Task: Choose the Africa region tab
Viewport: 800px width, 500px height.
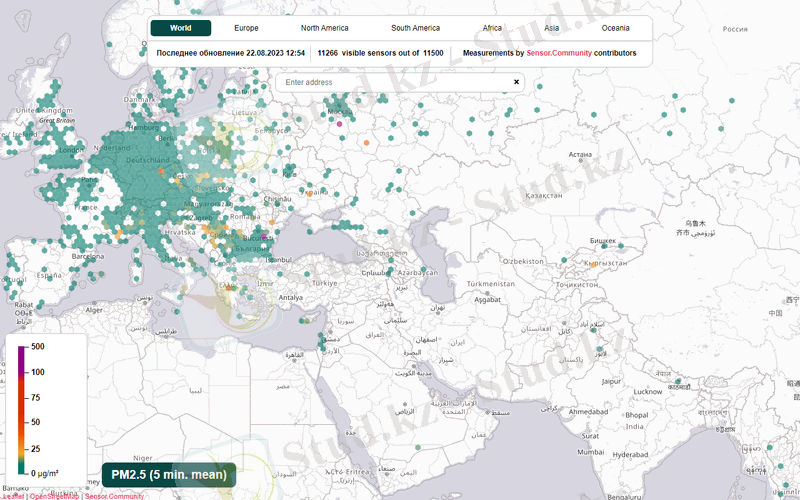Action: pos(493,28)
